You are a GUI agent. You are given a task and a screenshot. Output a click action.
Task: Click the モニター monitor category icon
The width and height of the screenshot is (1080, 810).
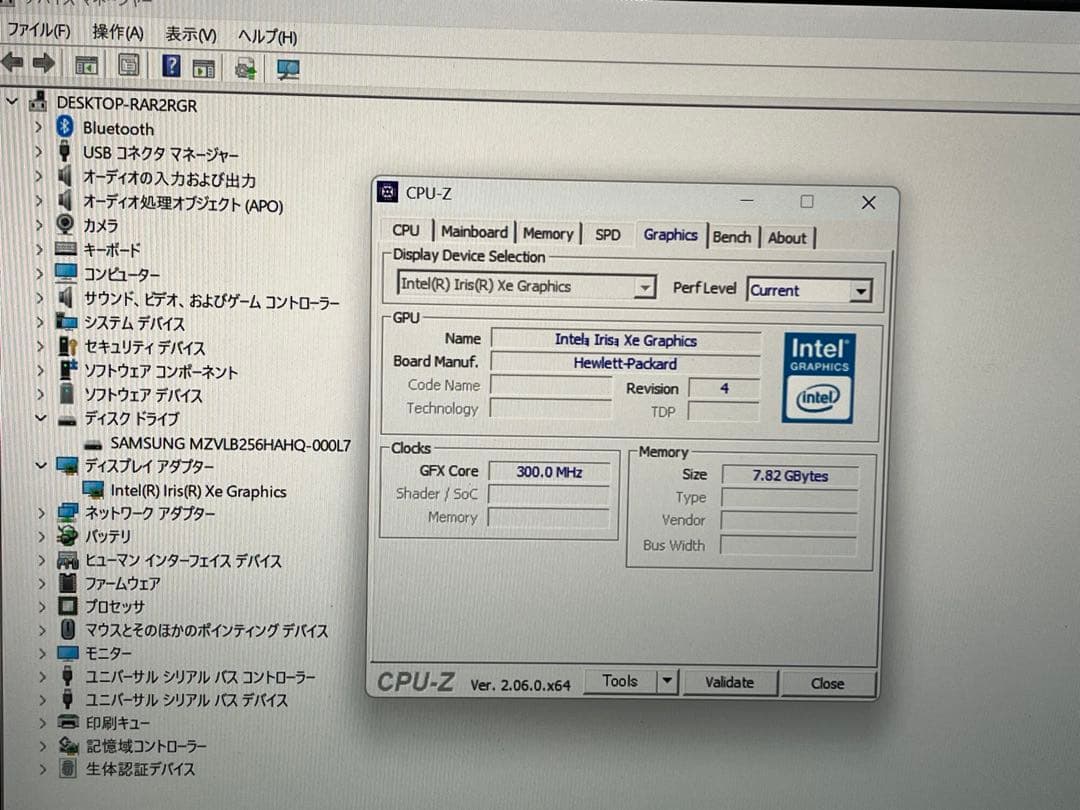[68, 652]
